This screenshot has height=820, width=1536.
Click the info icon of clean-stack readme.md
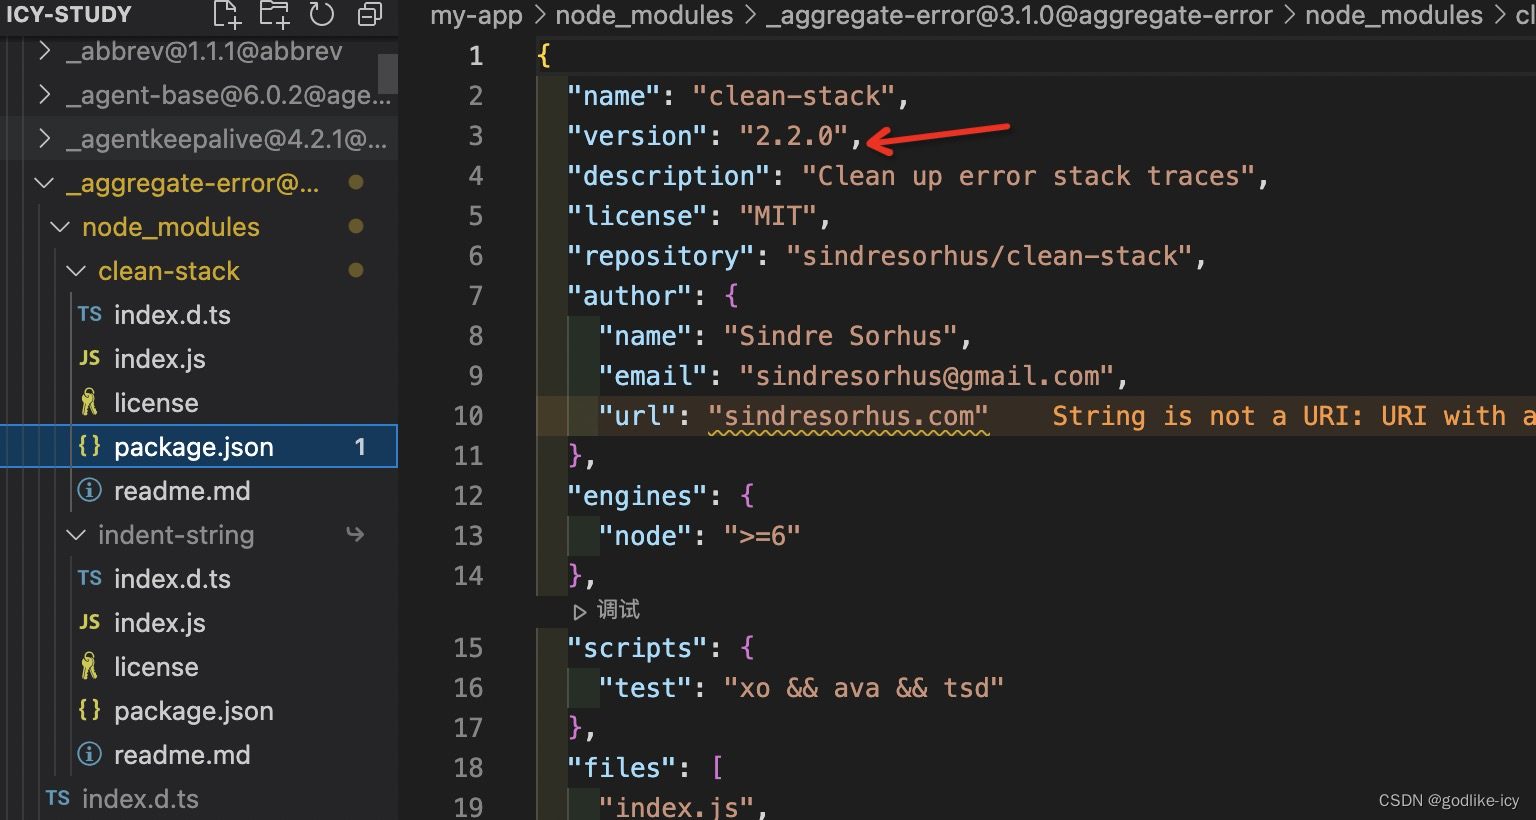point(90,491)
